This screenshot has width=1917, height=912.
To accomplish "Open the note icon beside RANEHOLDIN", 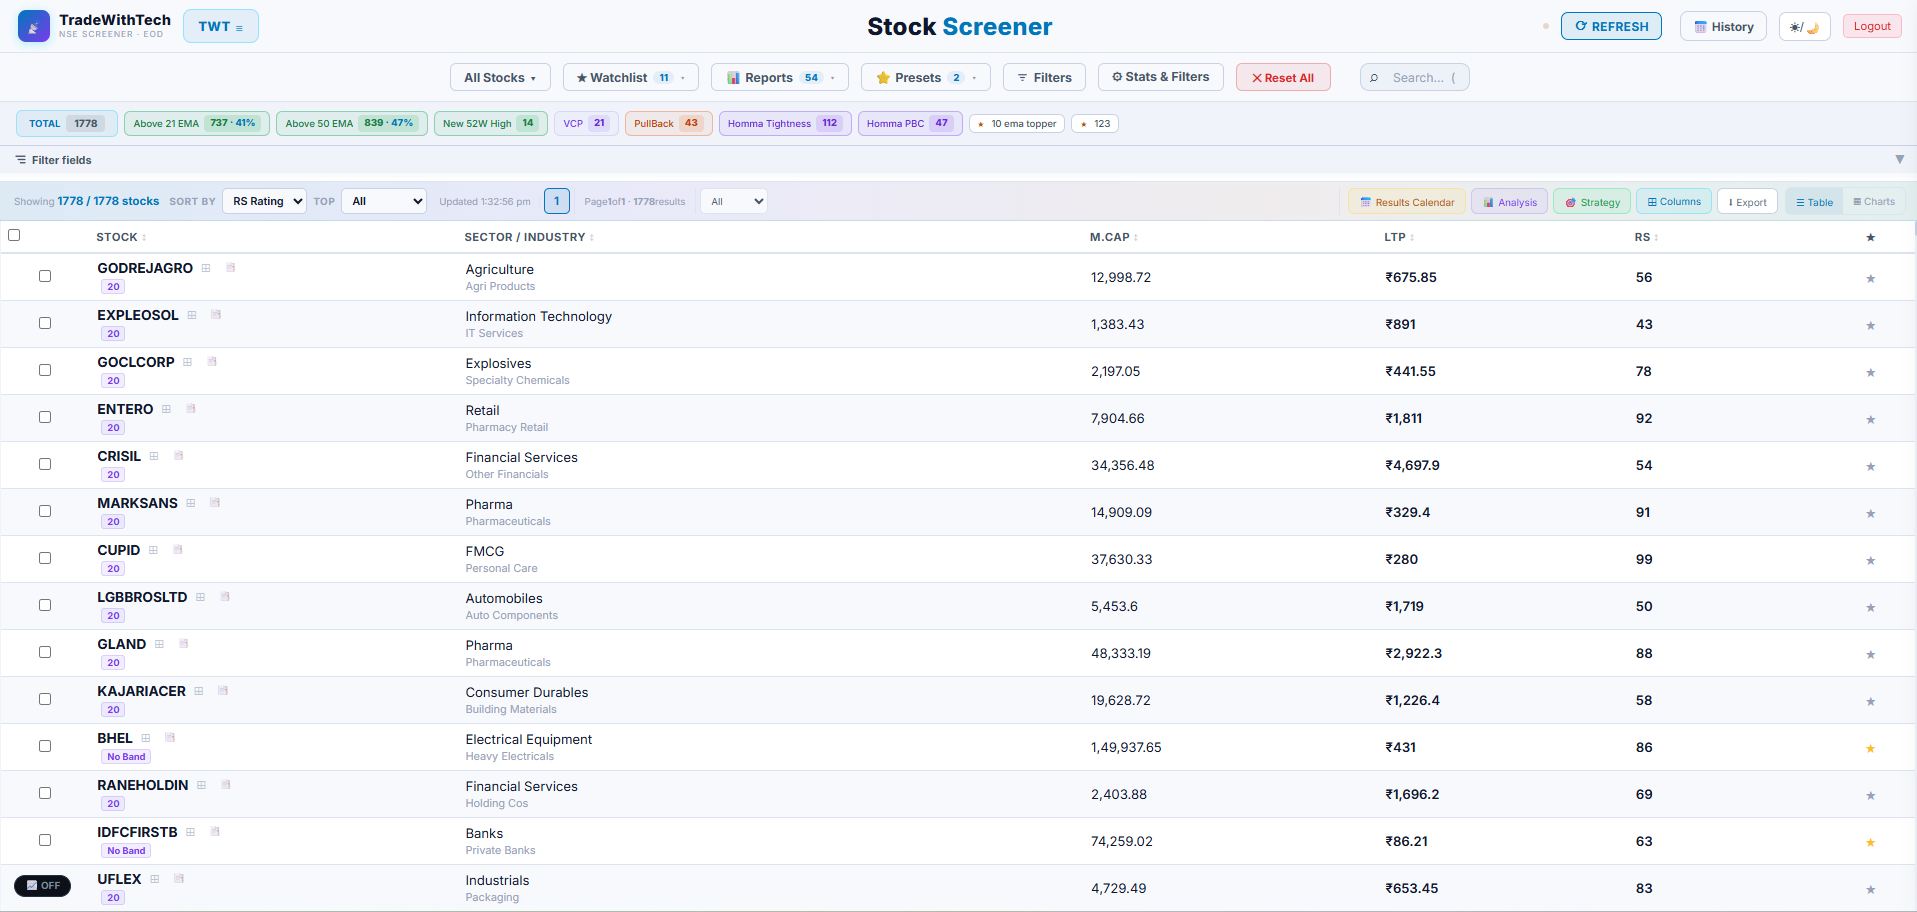I will click(x=226, y=785).
